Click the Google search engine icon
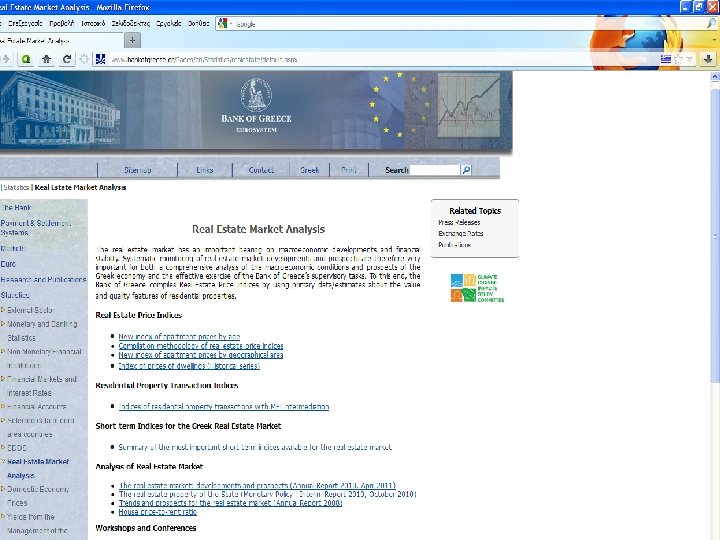The image size is (720, 540). [x=223, y=23]
